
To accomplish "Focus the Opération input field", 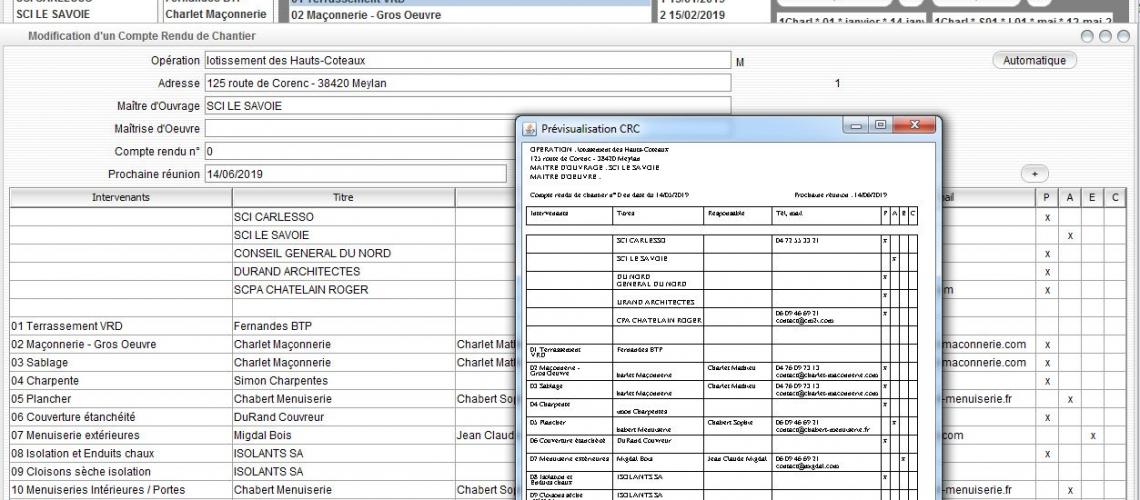I will (467, 60).
